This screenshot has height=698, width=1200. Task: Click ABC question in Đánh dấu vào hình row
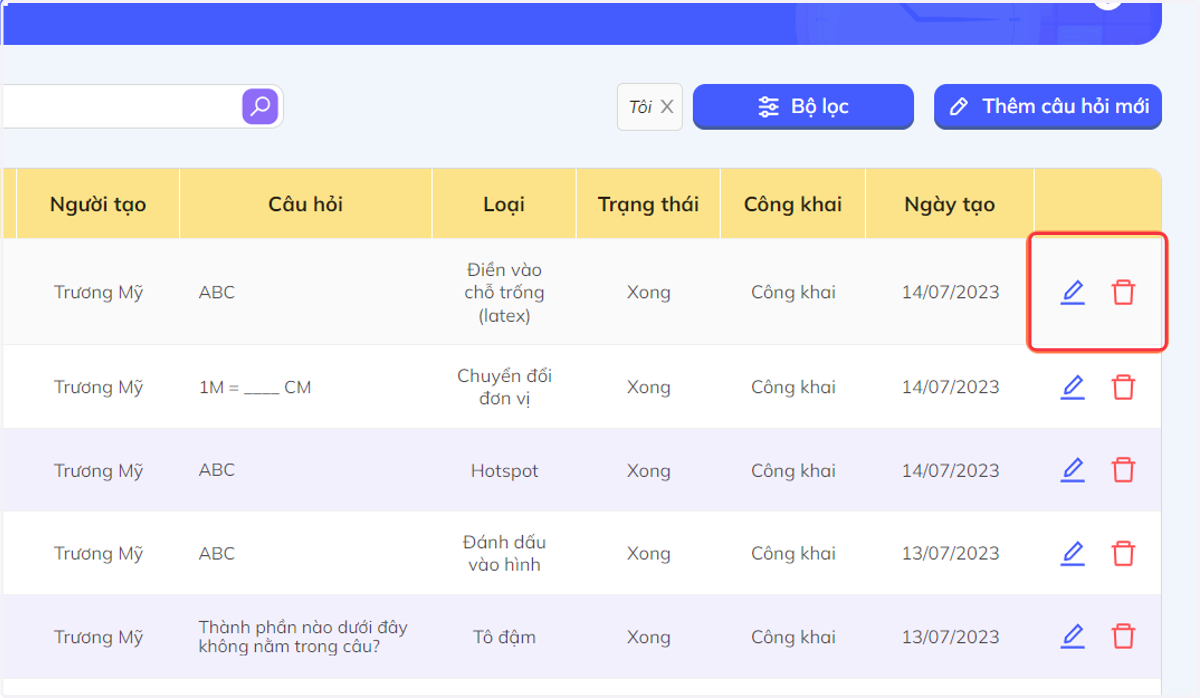tap(217, 553)
